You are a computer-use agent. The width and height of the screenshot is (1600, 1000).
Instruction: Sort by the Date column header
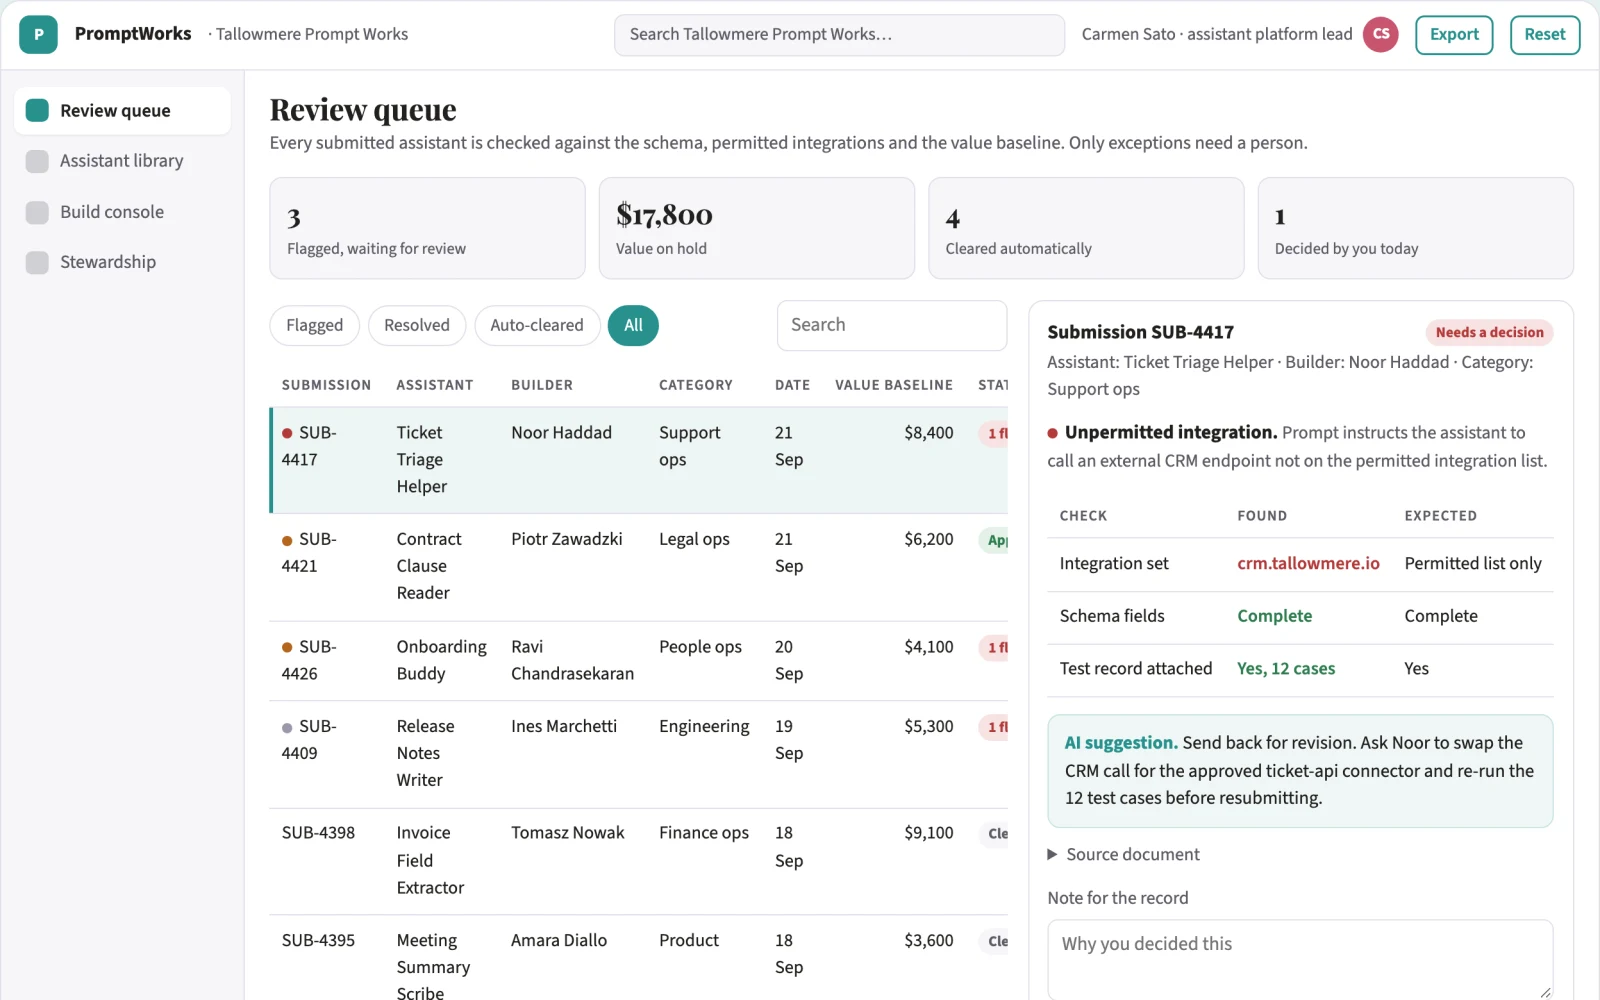pos(792,385)
